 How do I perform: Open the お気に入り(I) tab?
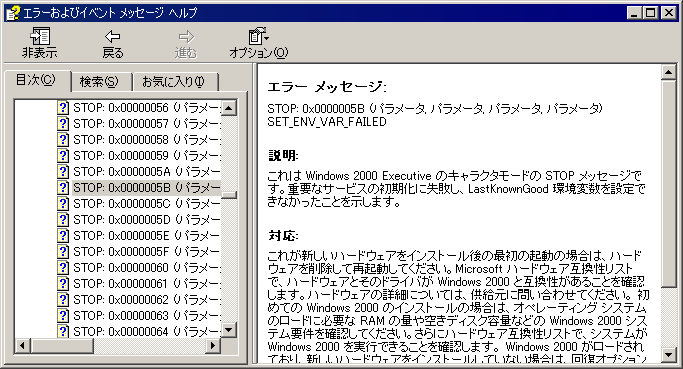[174, 82]
